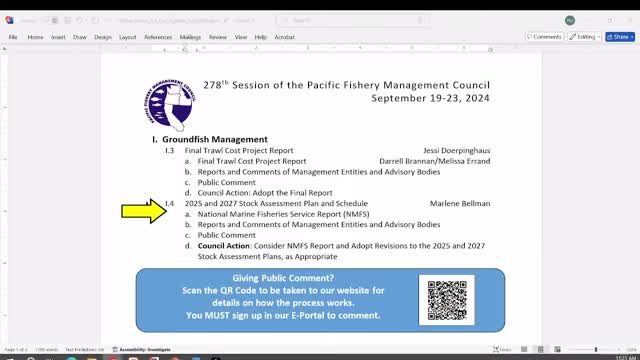Viewport: 640px width, 360px height.
Task: Open the Comments pane button
Action: [x=544, y=37]
